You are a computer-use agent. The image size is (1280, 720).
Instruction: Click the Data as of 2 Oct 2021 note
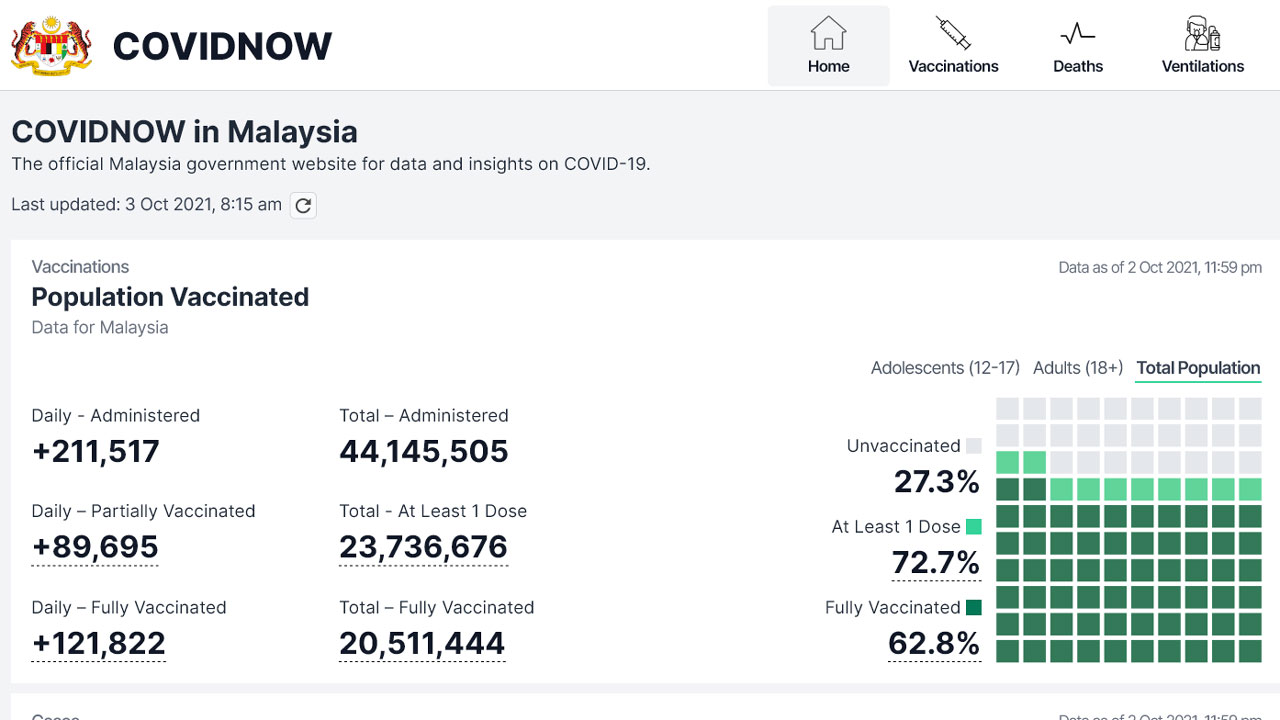point(1160,268)
